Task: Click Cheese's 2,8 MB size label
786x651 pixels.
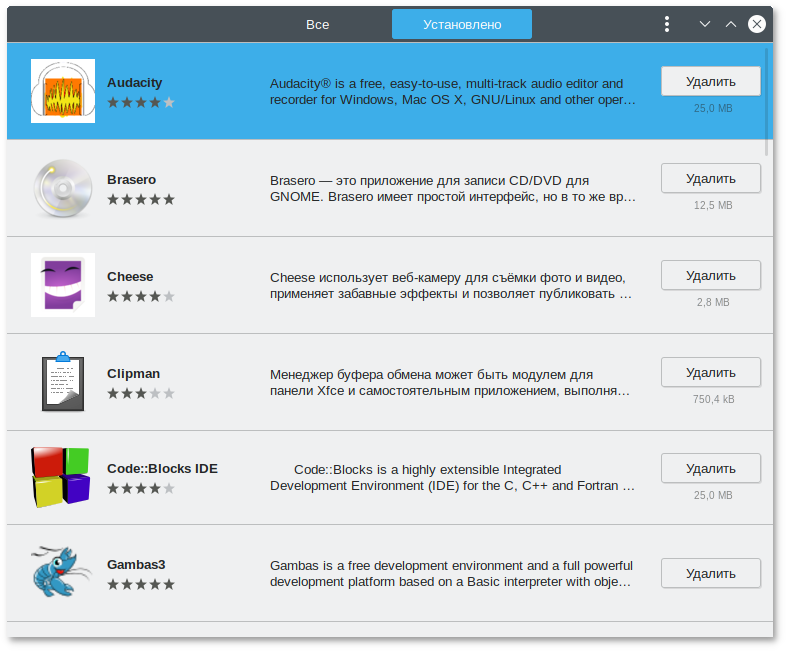Action: (x=713, y=302)
